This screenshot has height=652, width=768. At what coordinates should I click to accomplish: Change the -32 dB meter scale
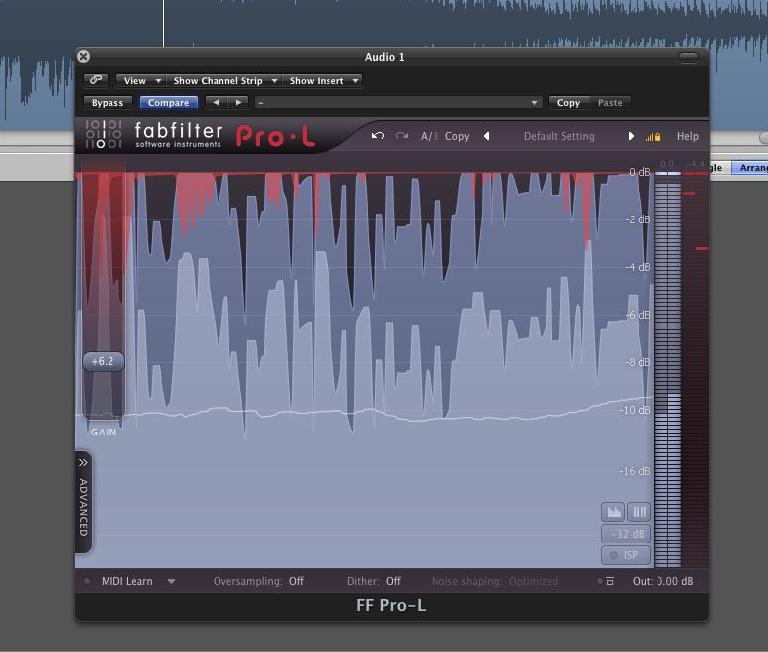626,534
